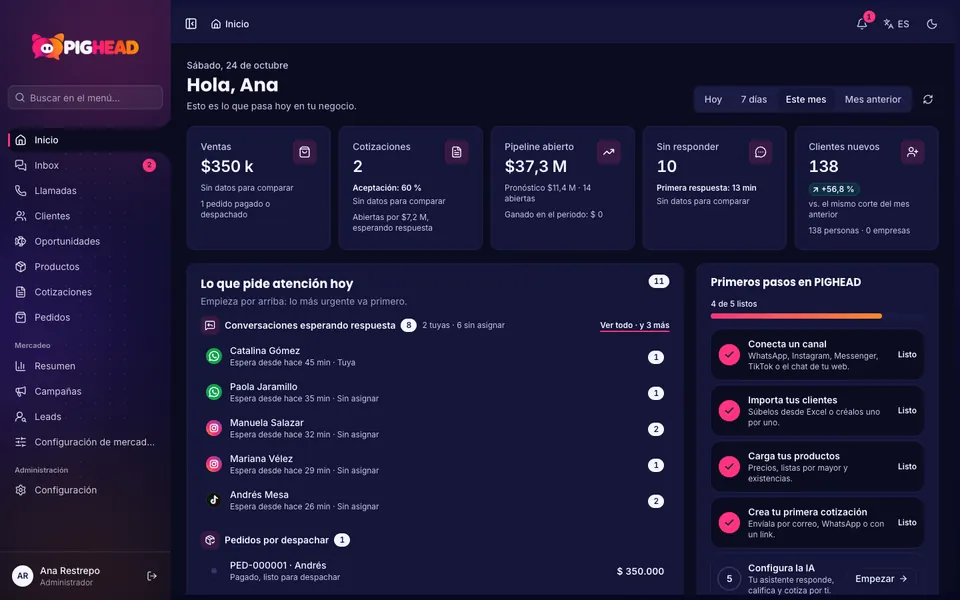Refresh the dashboard data
Image resolution: width=960 pixels, height=600 pixels.
(x=928, y=99)
